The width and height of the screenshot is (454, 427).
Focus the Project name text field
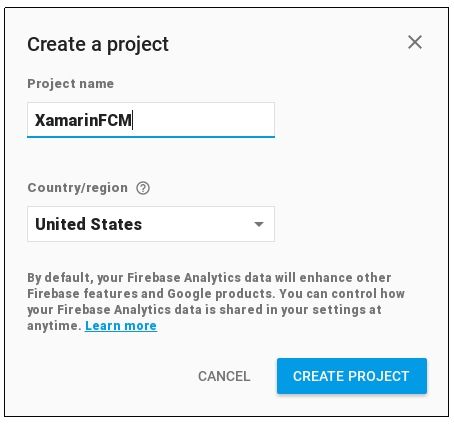point(151,120)
